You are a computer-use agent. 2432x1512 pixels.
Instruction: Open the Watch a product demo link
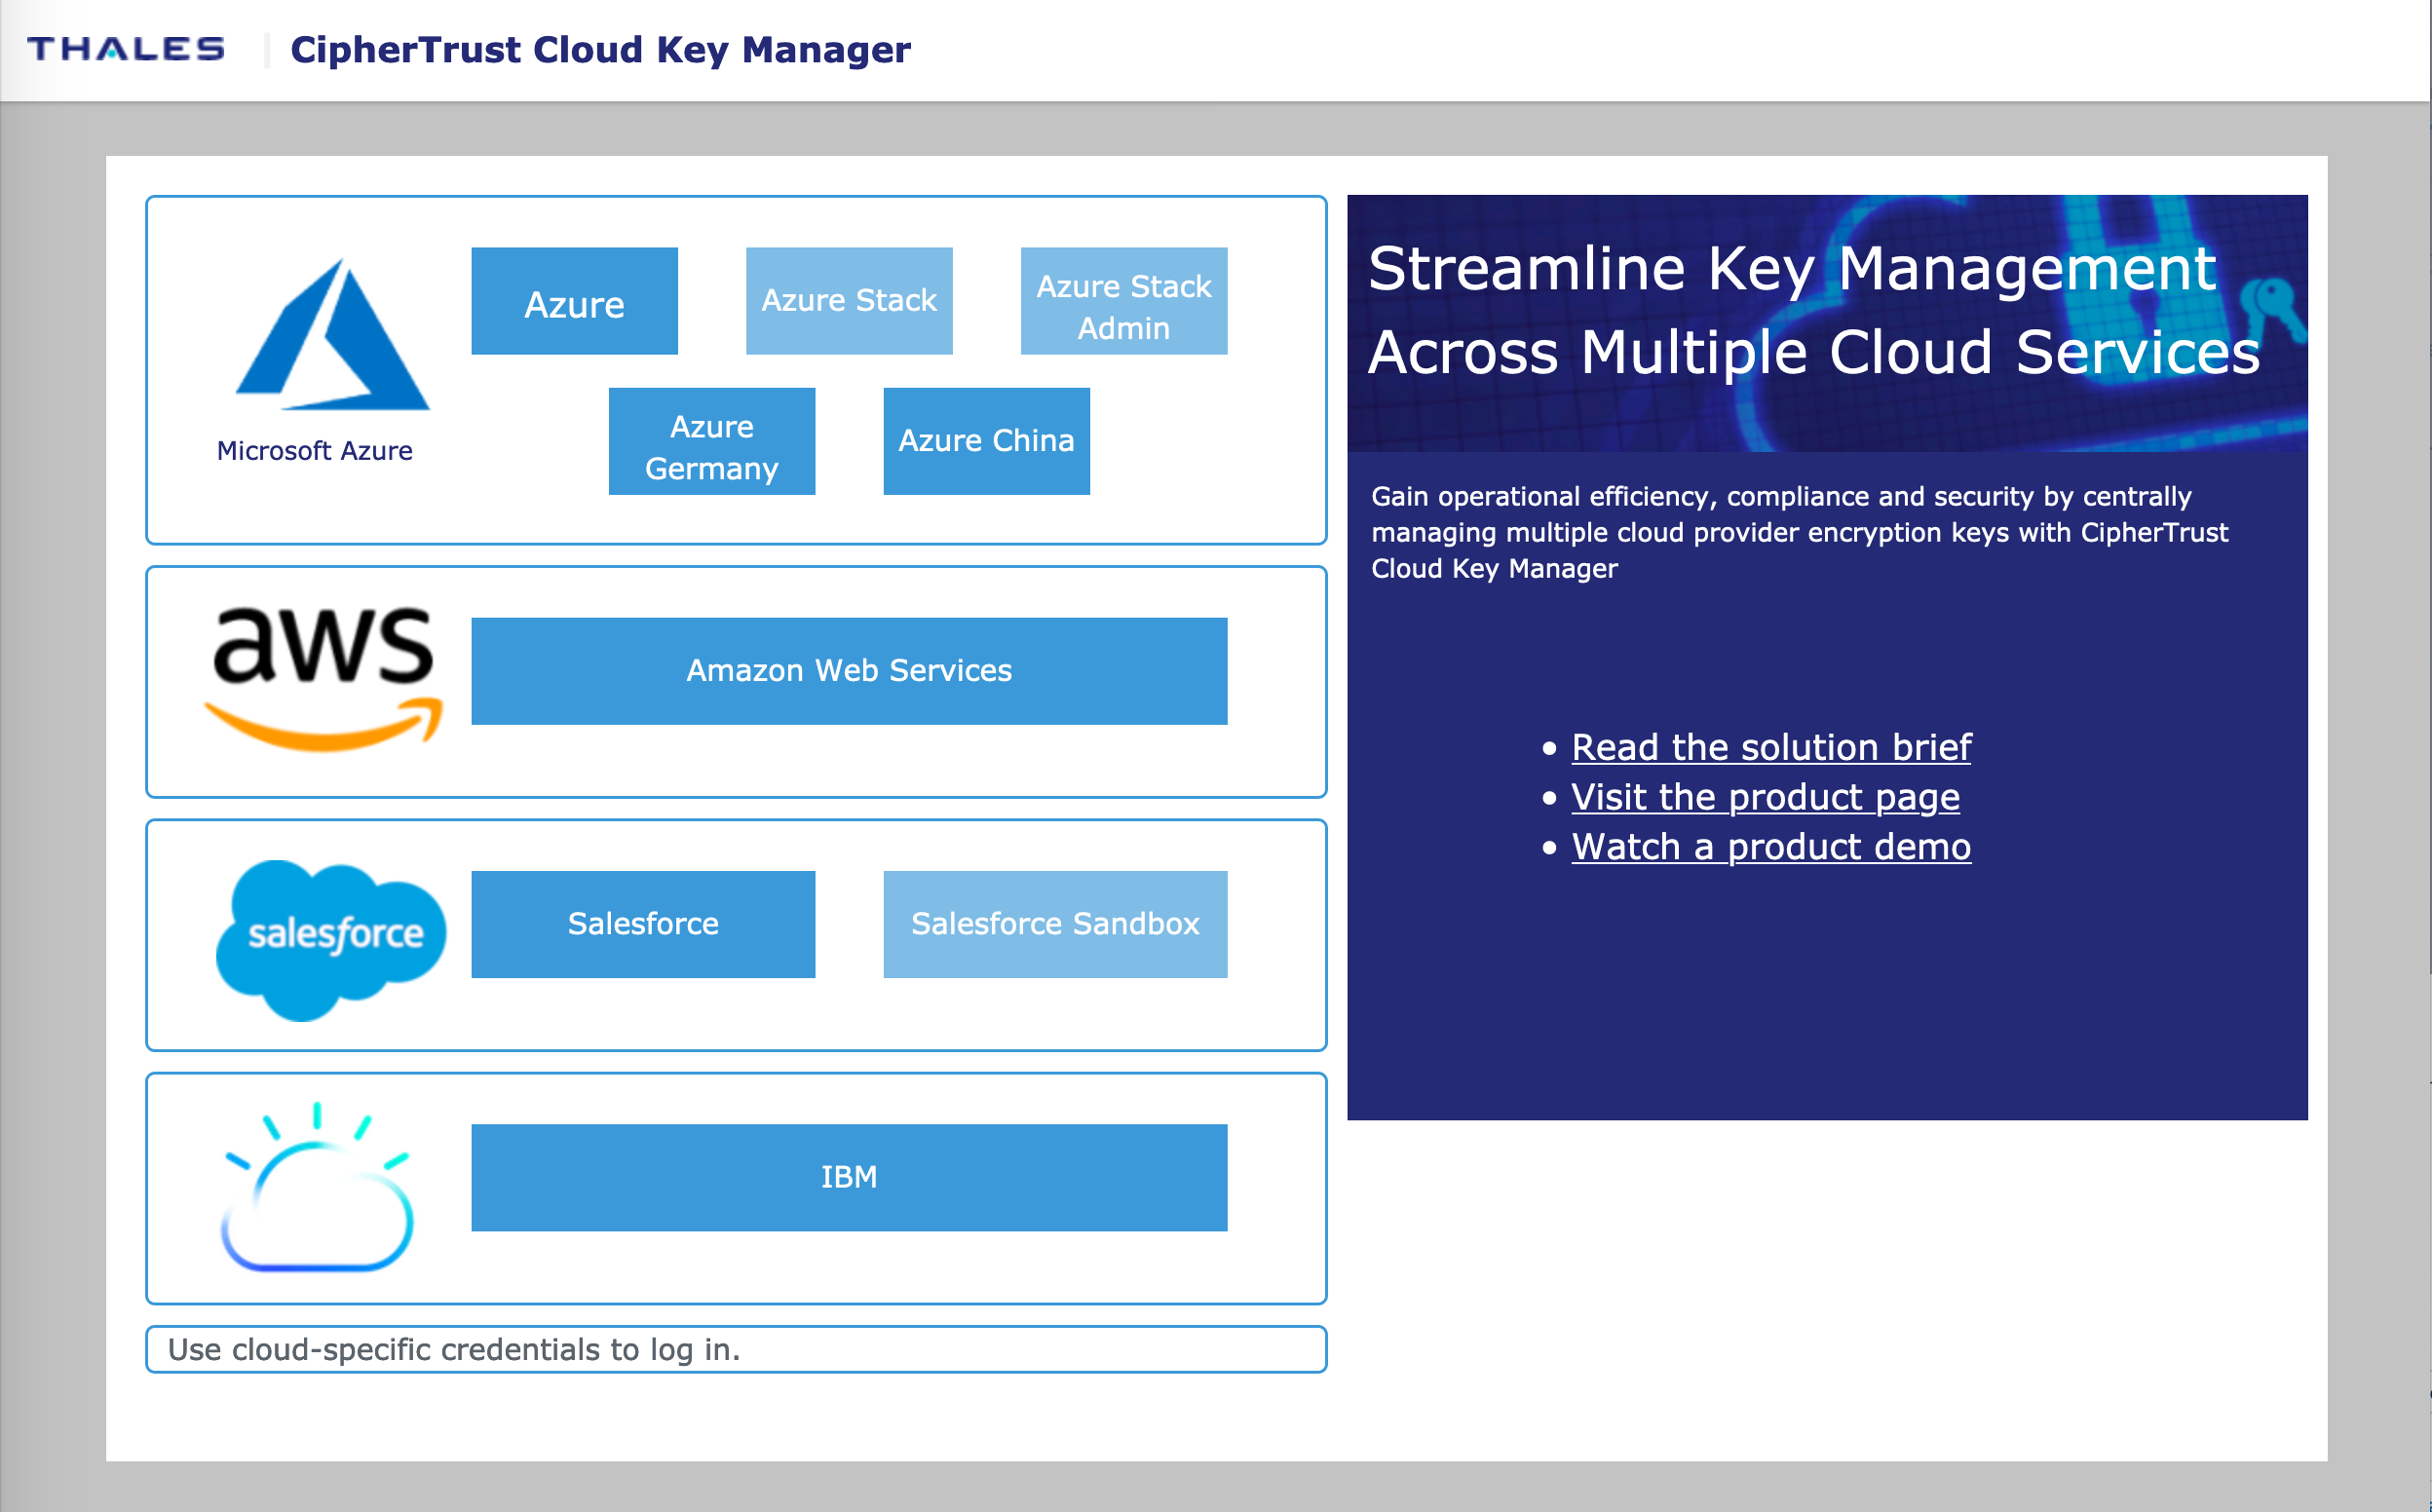[x=1770, y=848]
